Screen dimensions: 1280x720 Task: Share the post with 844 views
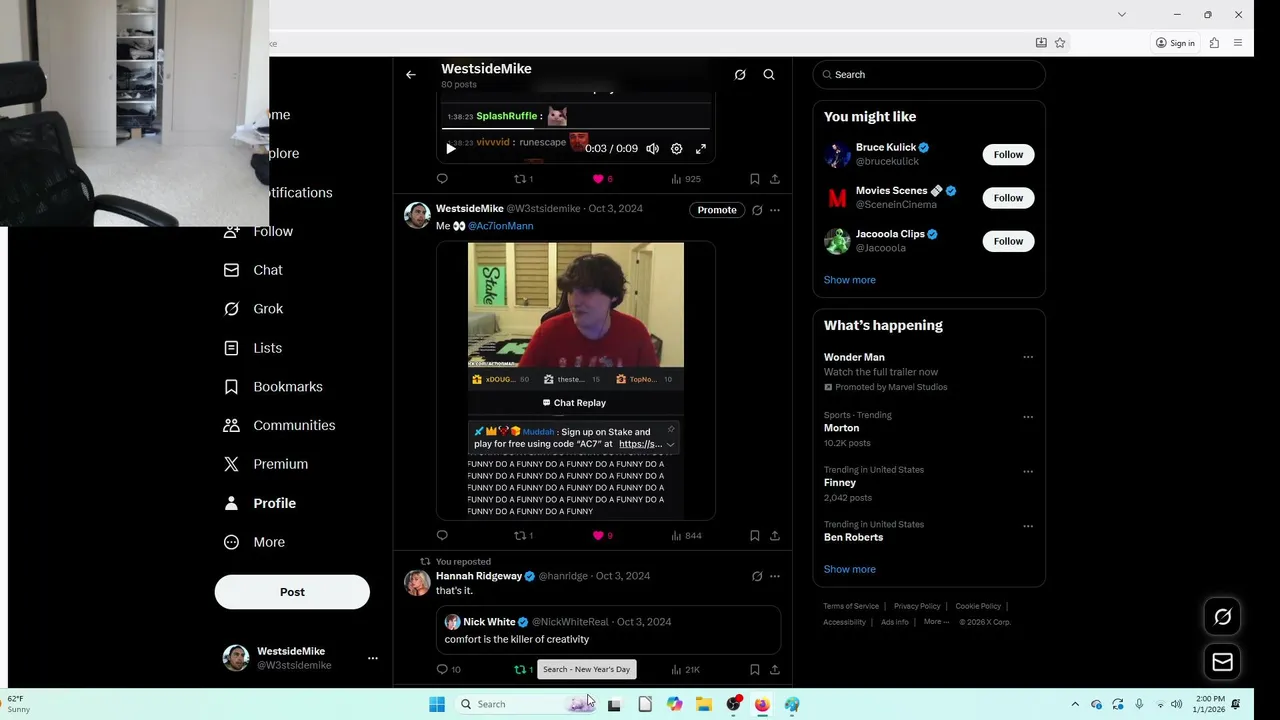pyautogui.click(x=775, y=536)
